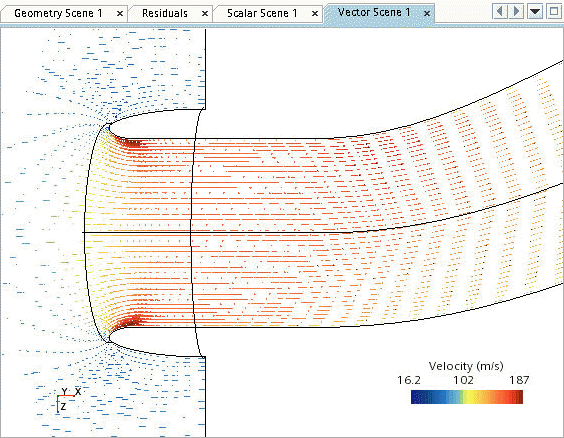Viewport: 564px width, 438px height.
Task: Click the scroll tabs right arrow icon
Action: coord(516,12)
